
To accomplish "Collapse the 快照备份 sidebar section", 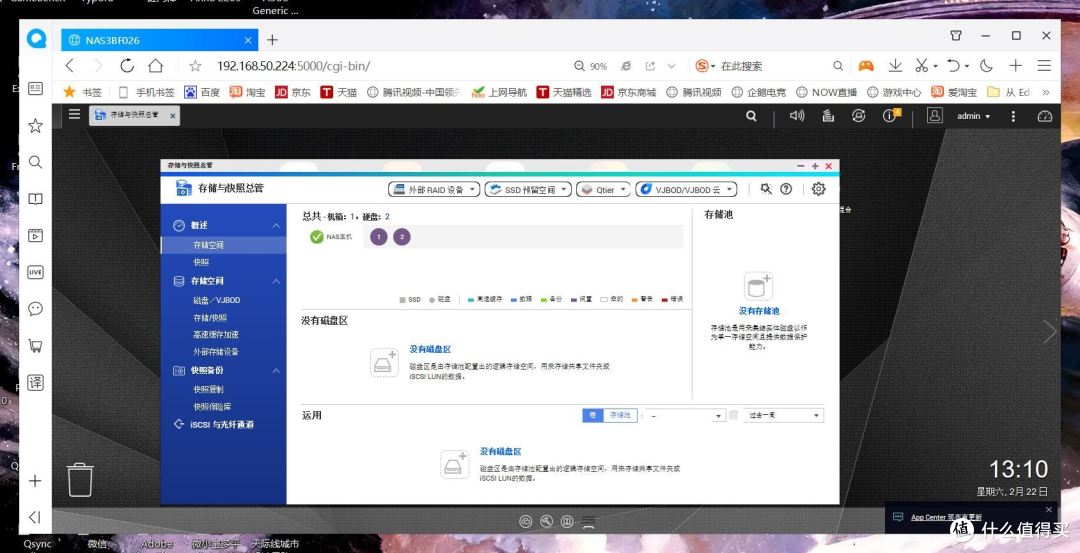I will (x=276, y=371).
